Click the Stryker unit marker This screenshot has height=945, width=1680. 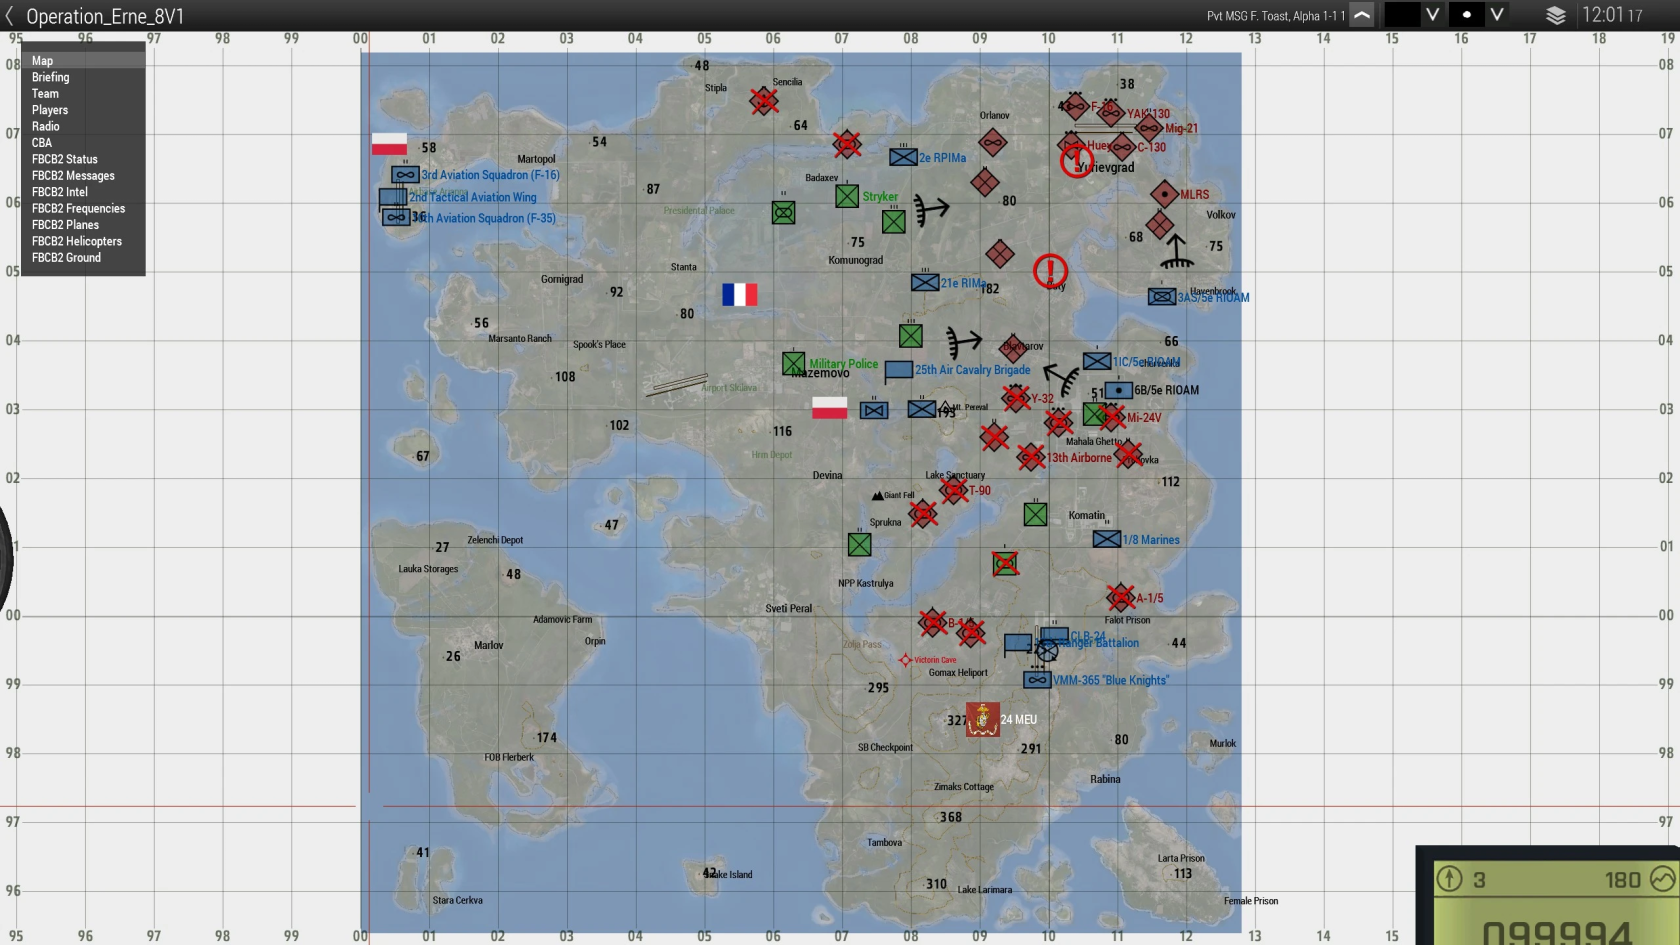coord(848,196)
